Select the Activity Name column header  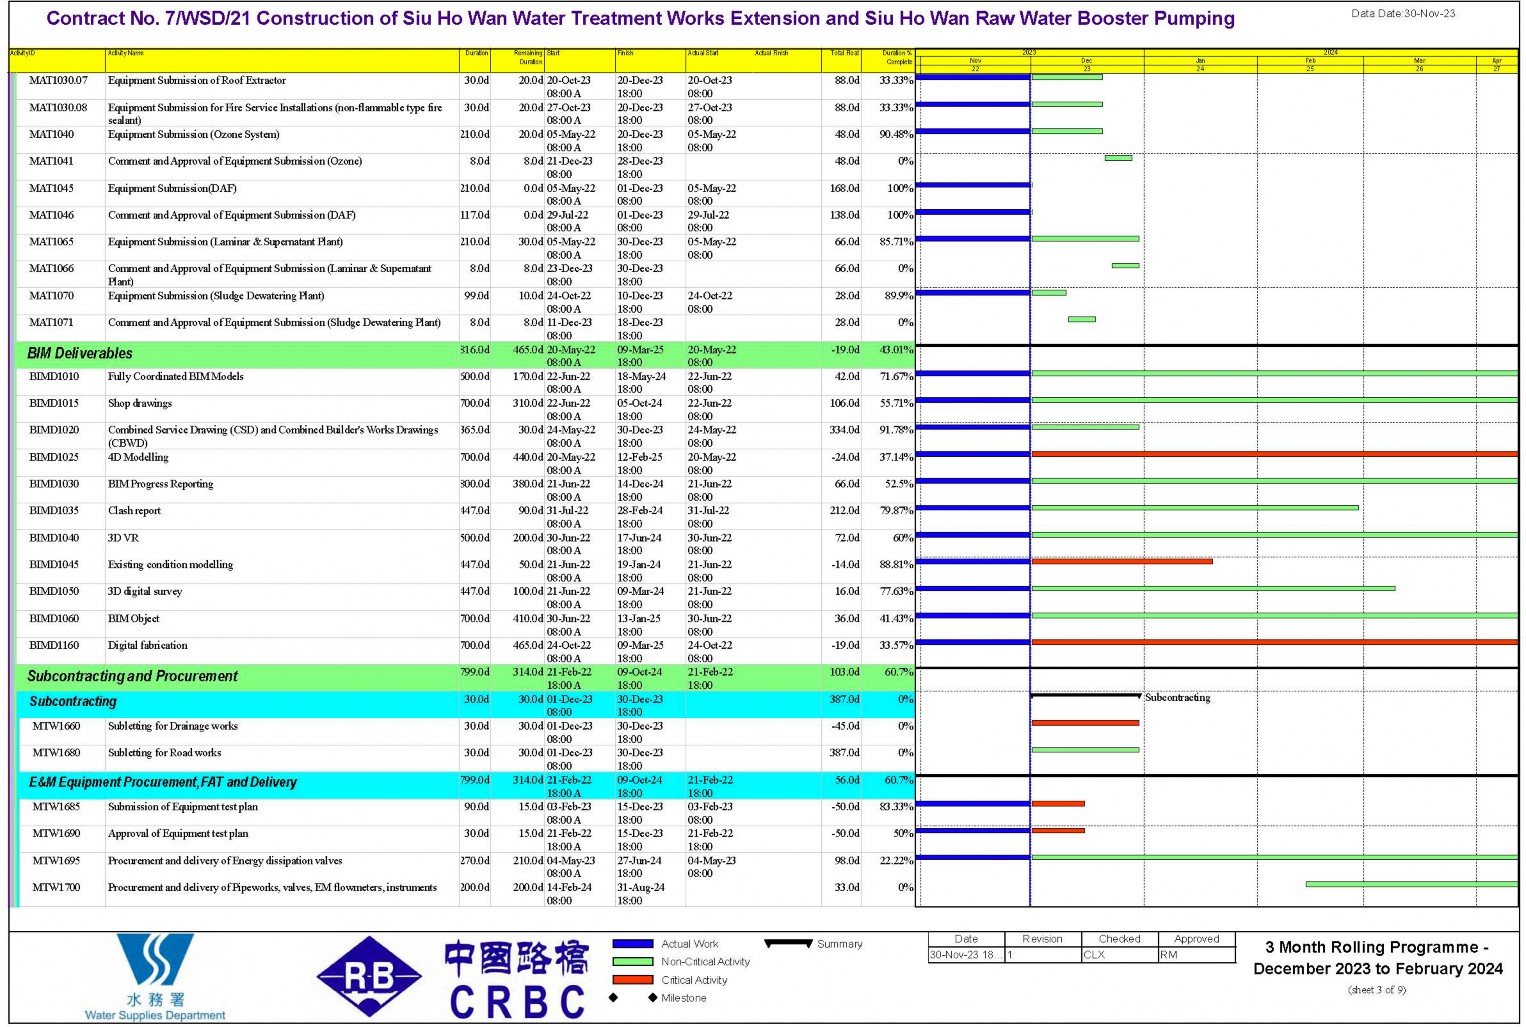tap(282, 60)
